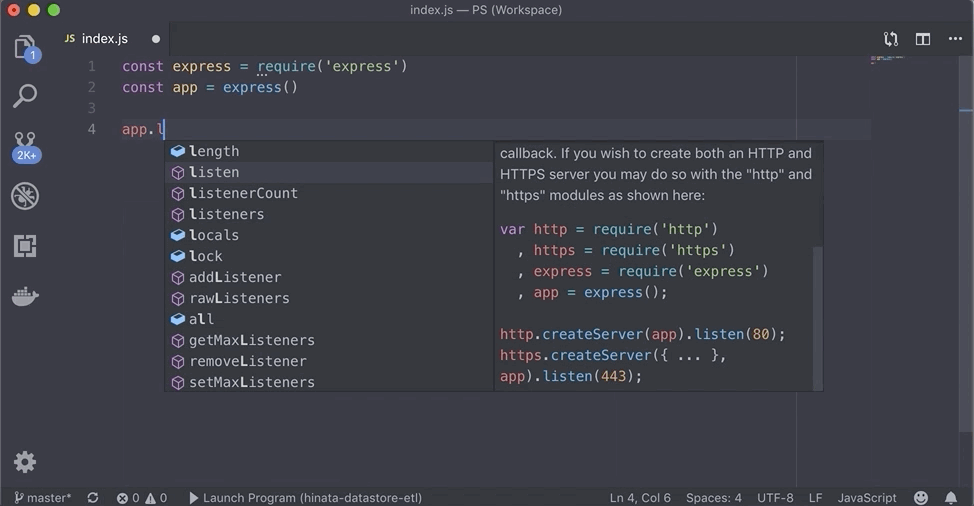Click Ln 4, Col 6 position indicator
Viewport: 974px width, 506px height.
click(x=640, y=497)
